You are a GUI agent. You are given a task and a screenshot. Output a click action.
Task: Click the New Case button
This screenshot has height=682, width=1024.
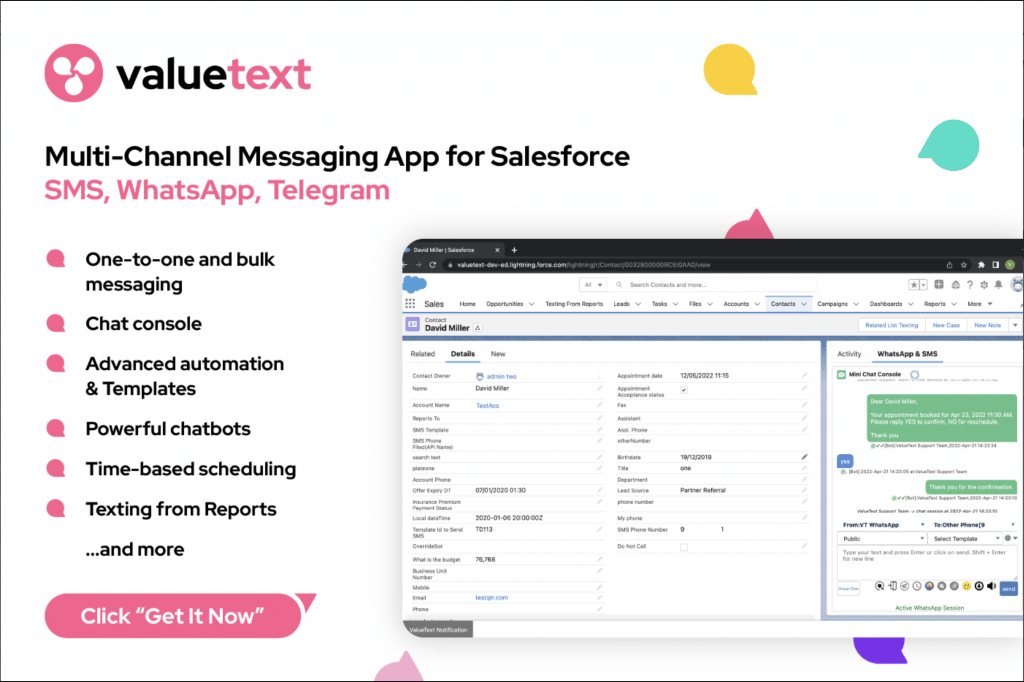946,325
